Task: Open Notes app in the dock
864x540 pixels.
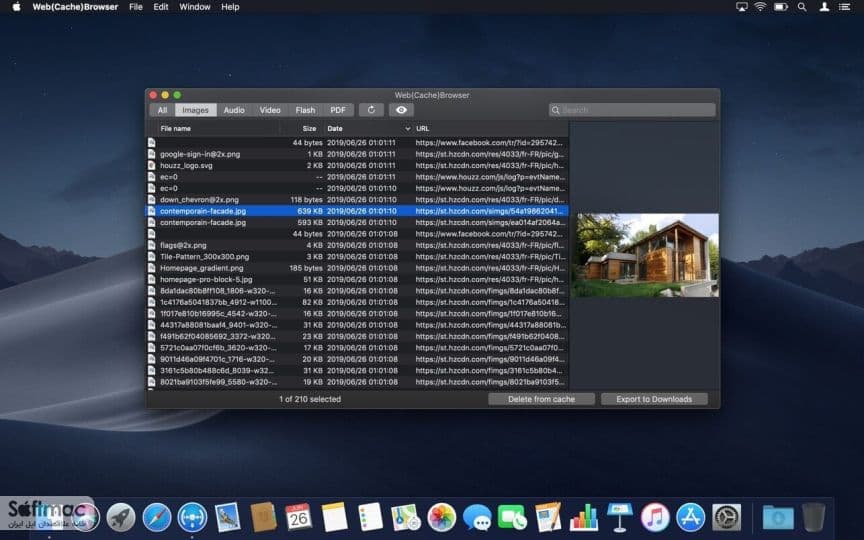Action: 334,517
